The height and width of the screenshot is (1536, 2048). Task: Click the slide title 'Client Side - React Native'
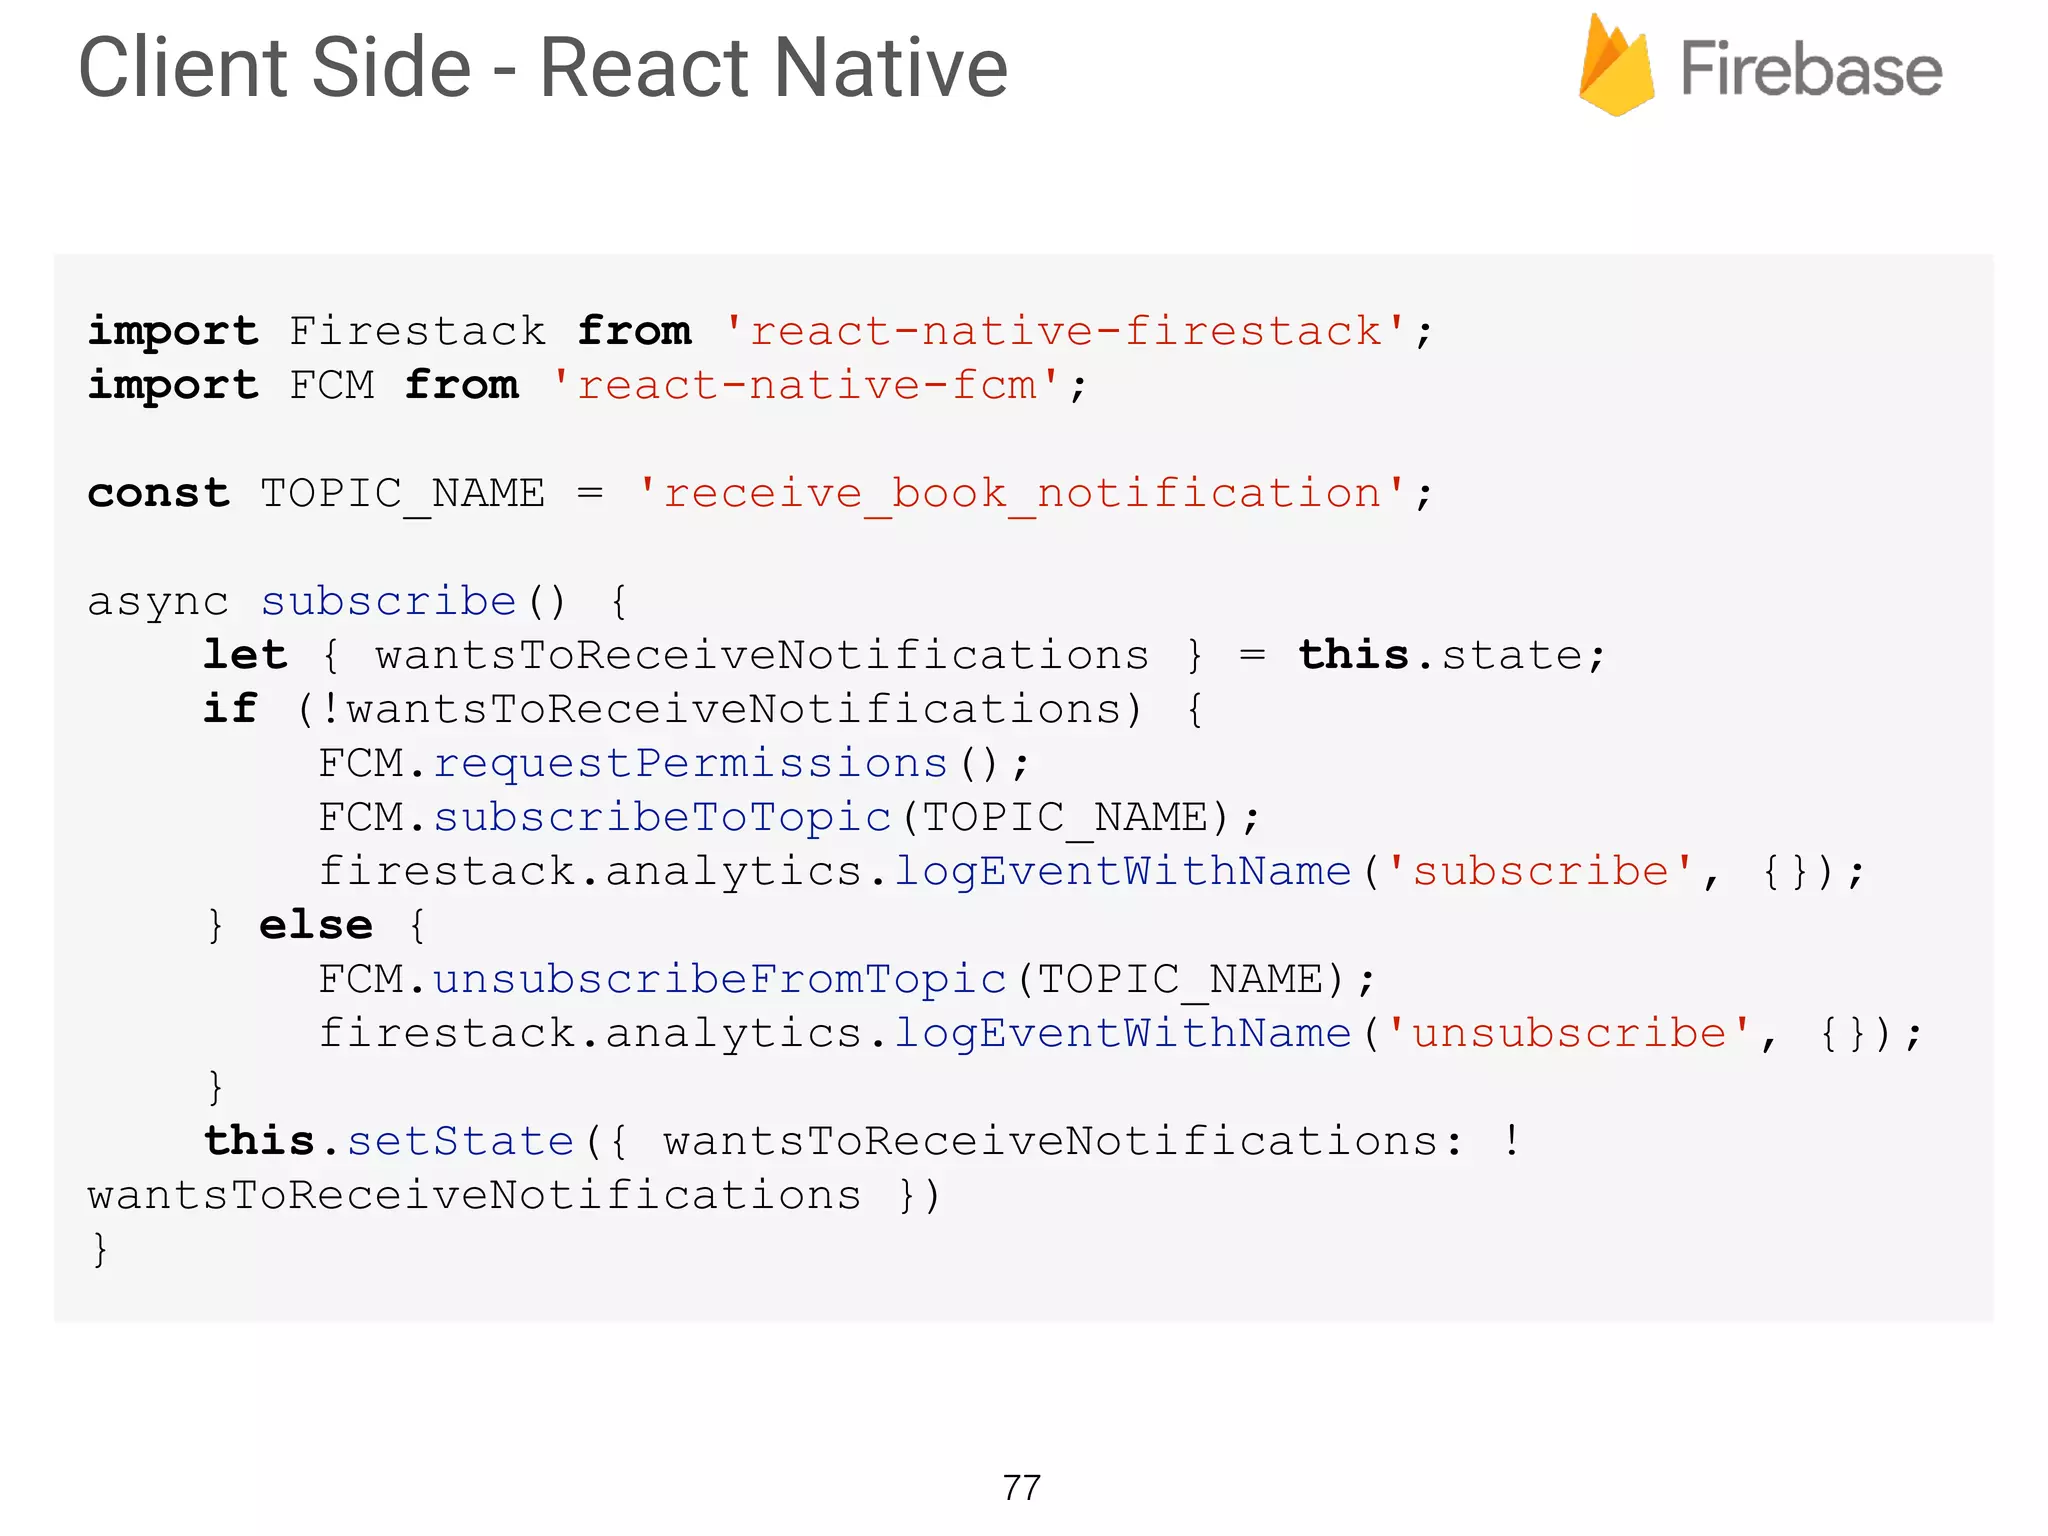pos(543,67)
